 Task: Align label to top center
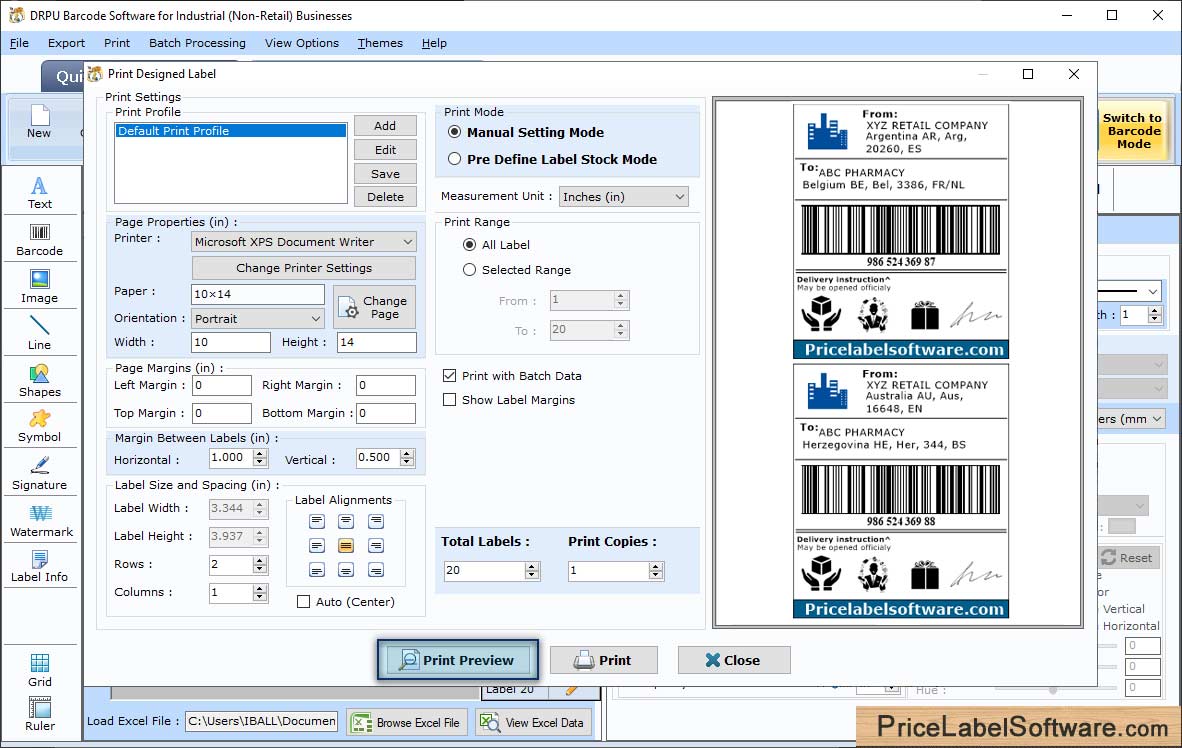(x=346, y=521)
